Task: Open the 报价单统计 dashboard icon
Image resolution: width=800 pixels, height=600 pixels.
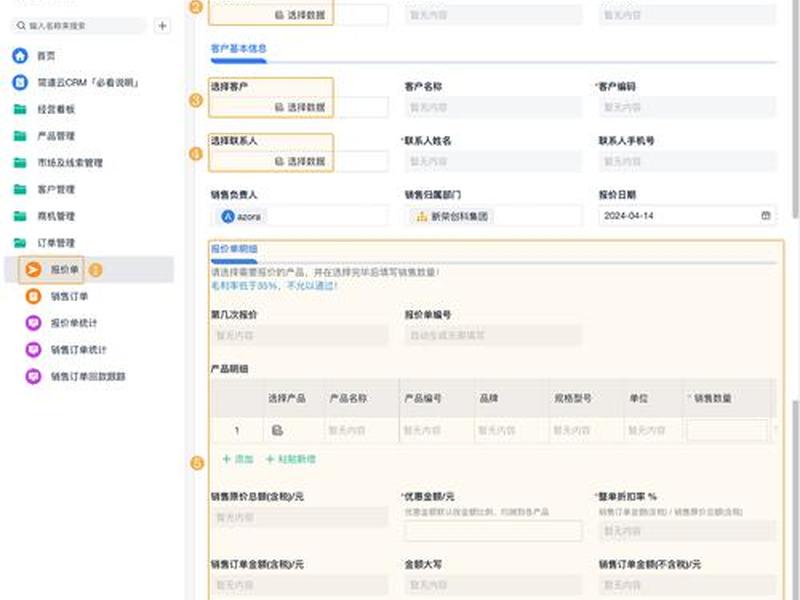Action: (x=33, y=323)
